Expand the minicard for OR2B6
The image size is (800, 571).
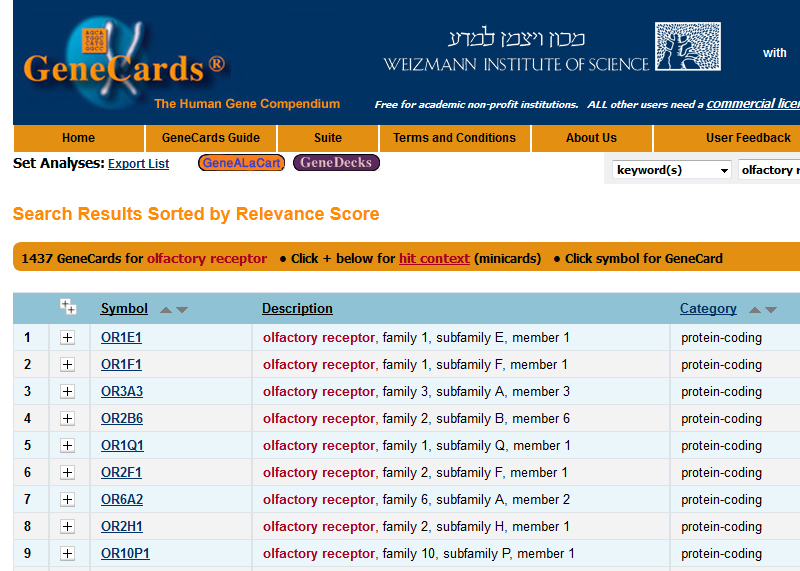click(68, 419)
